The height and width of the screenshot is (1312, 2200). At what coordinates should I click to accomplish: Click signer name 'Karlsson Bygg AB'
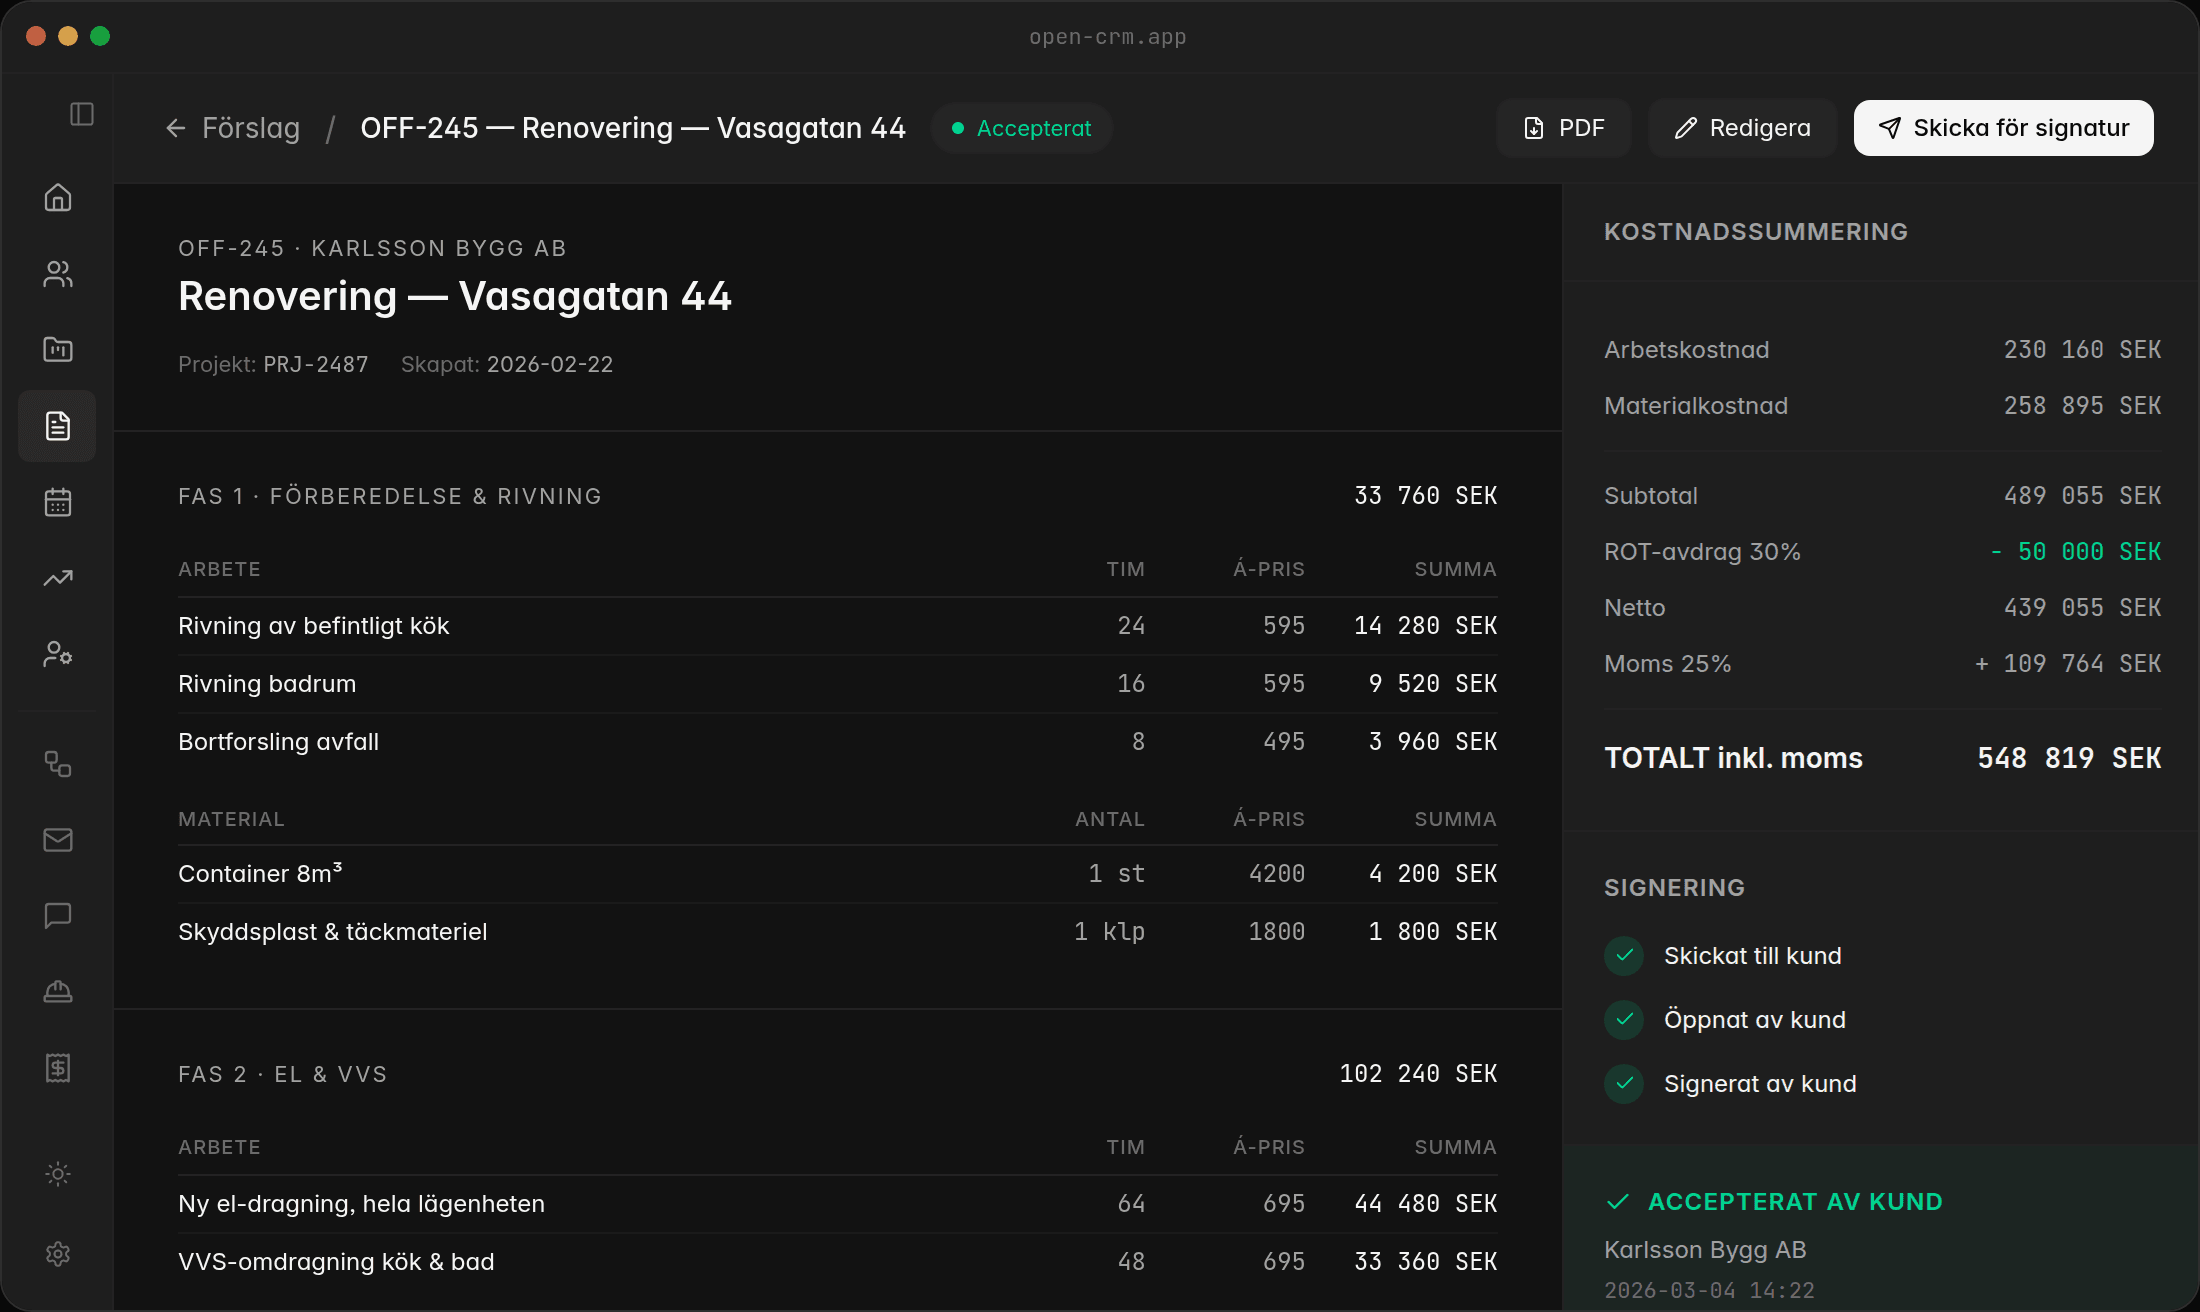point(1705,1250)
